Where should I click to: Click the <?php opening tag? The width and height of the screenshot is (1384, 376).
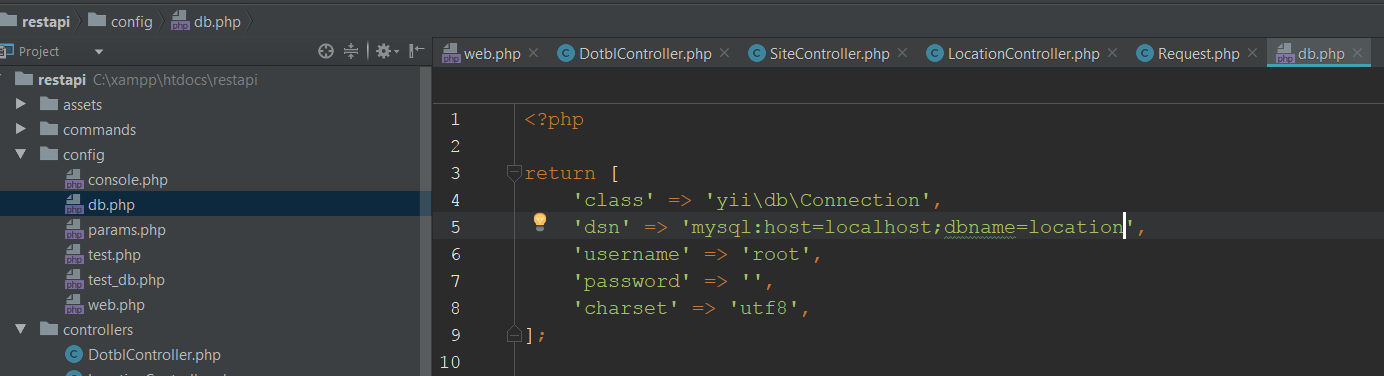coord(554,119)
